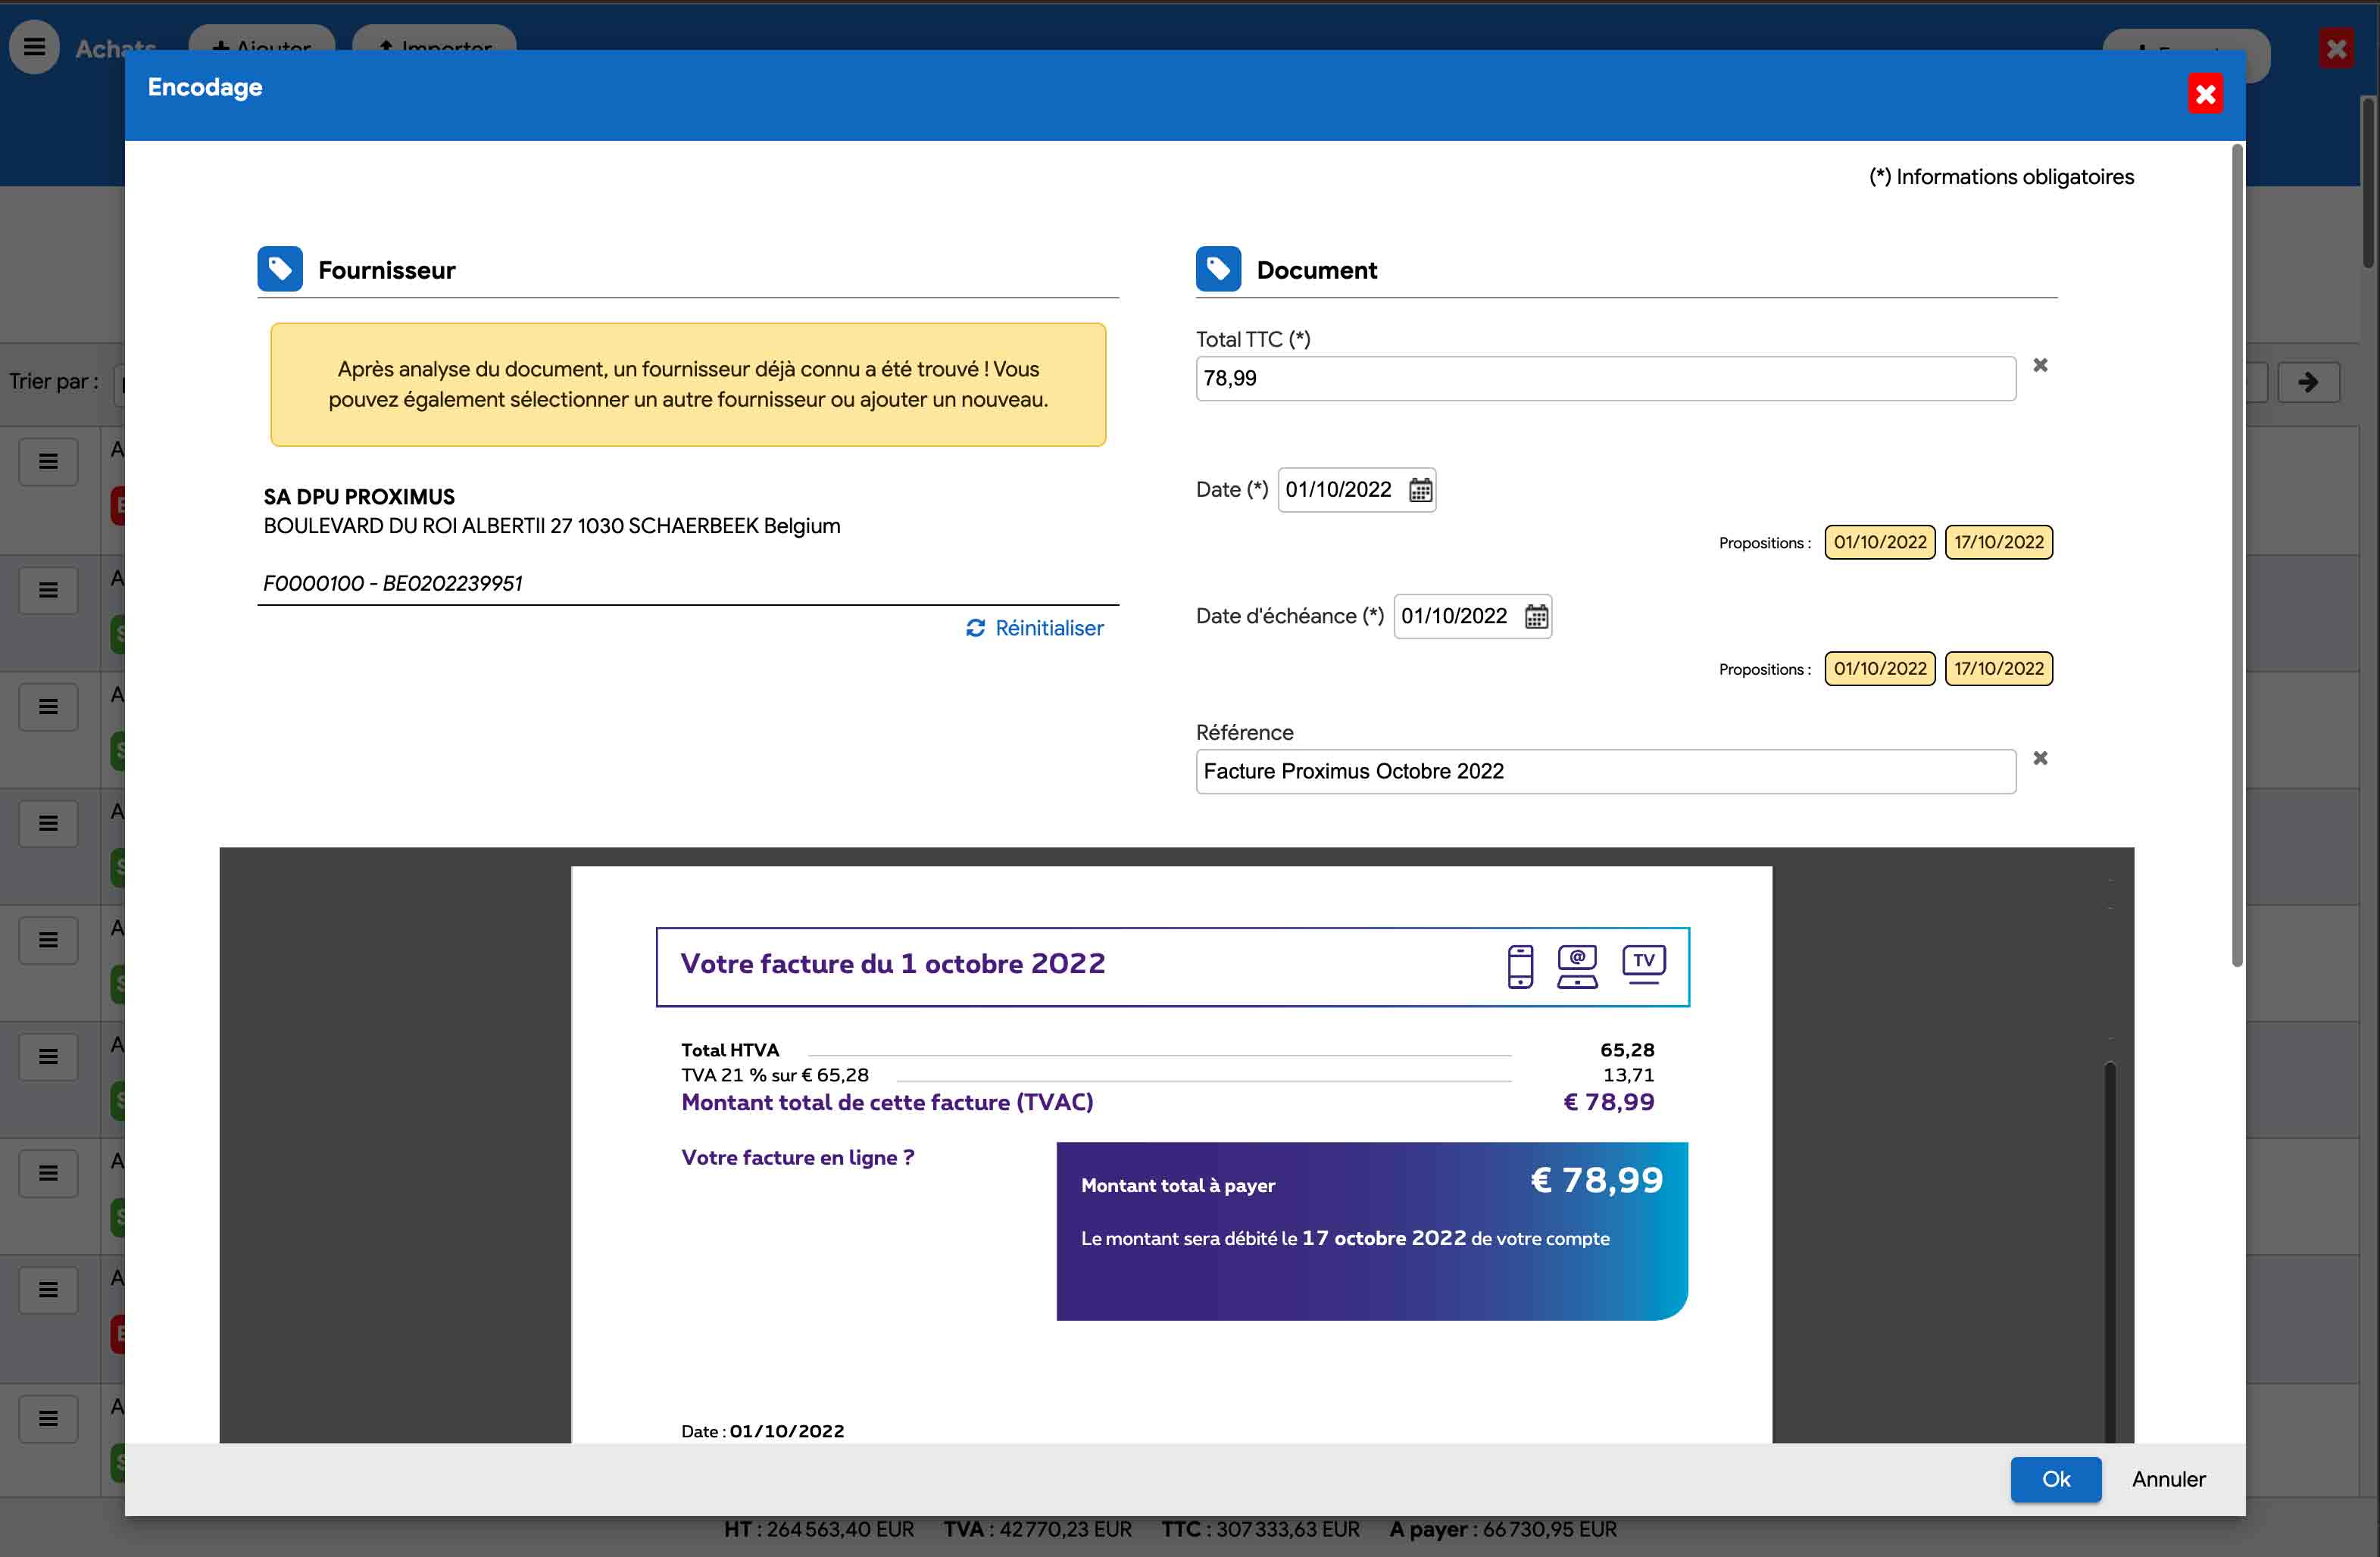Edit the Total TTC input field
2380x1557 pixels.
(1605, 379)
